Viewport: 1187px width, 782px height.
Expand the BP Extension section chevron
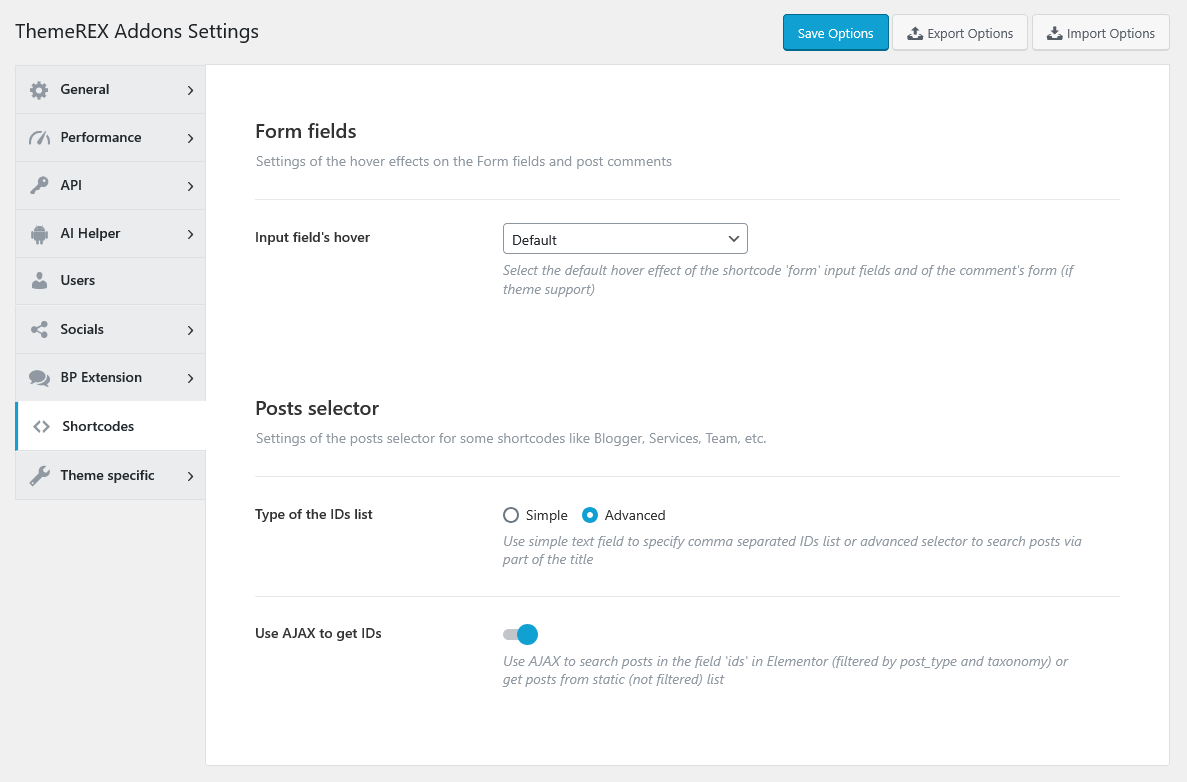point(190,378)
